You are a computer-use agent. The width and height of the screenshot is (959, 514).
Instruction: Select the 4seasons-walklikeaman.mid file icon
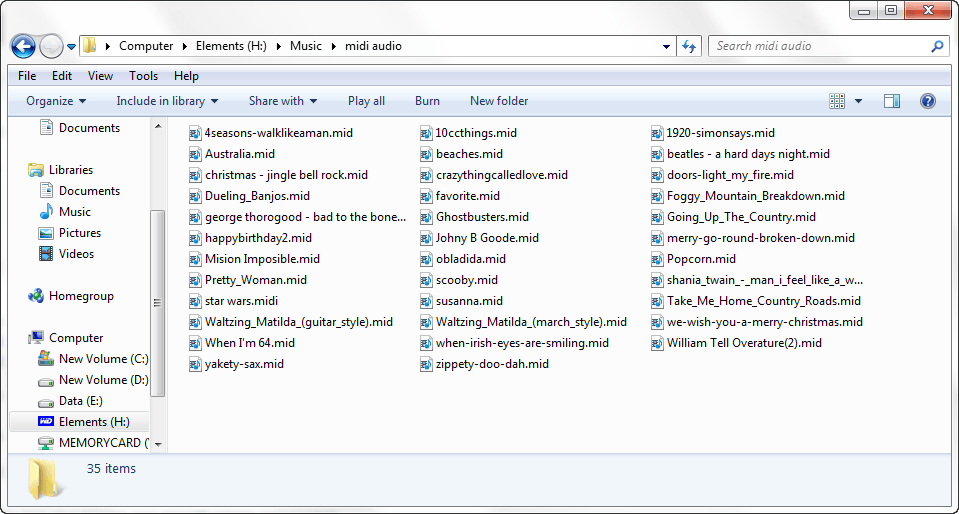[x=195, y=133]
